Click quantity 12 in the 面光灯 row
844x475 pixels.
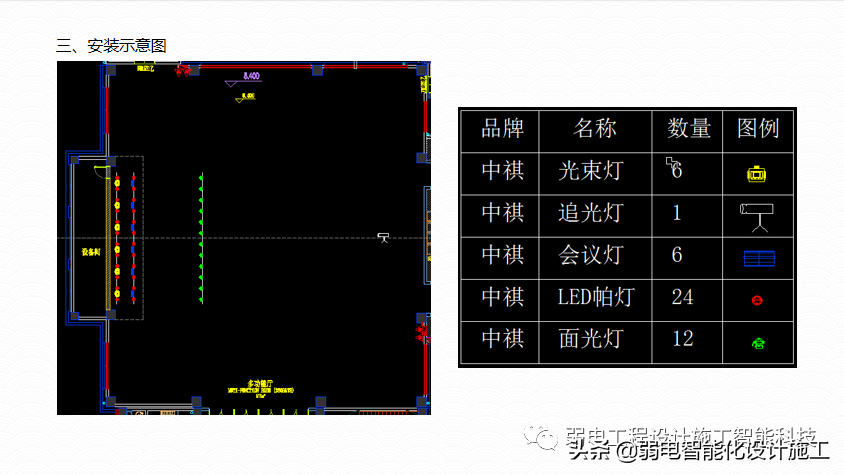tap(683, 339)
